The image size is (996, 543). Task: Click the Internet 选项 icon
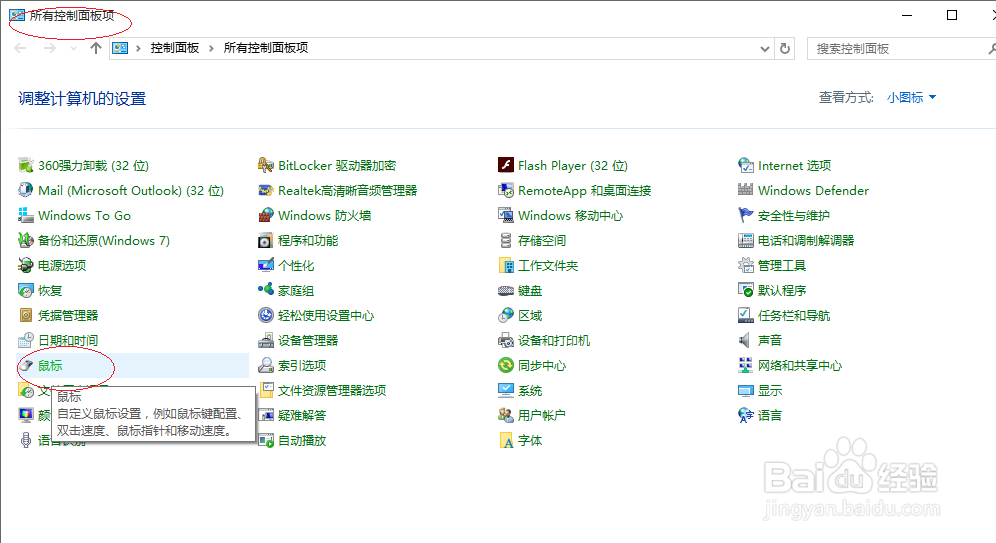[746, 166]
